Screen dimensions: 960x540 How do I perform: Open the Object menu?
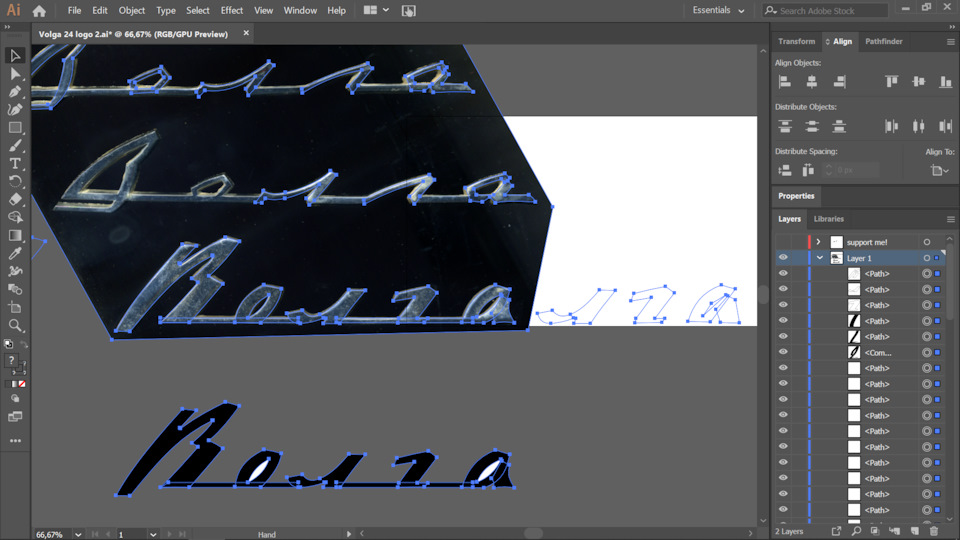(x=132, y=10)
